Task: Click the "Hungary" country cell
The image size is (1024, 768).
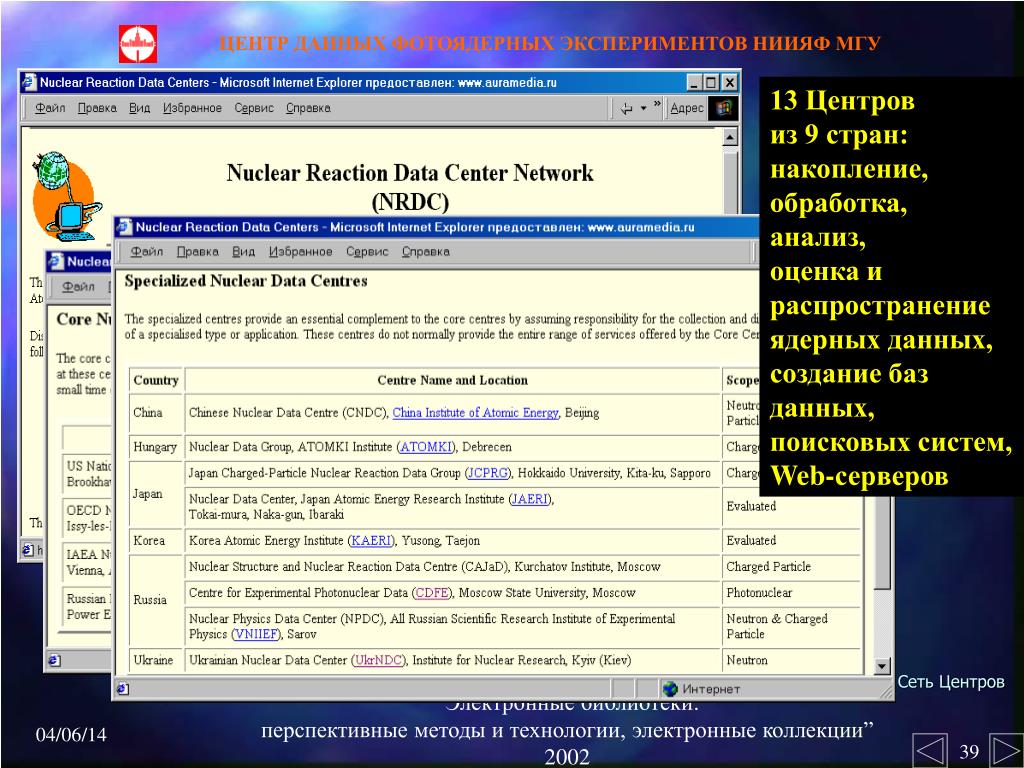Action: [x=155, y=447]
